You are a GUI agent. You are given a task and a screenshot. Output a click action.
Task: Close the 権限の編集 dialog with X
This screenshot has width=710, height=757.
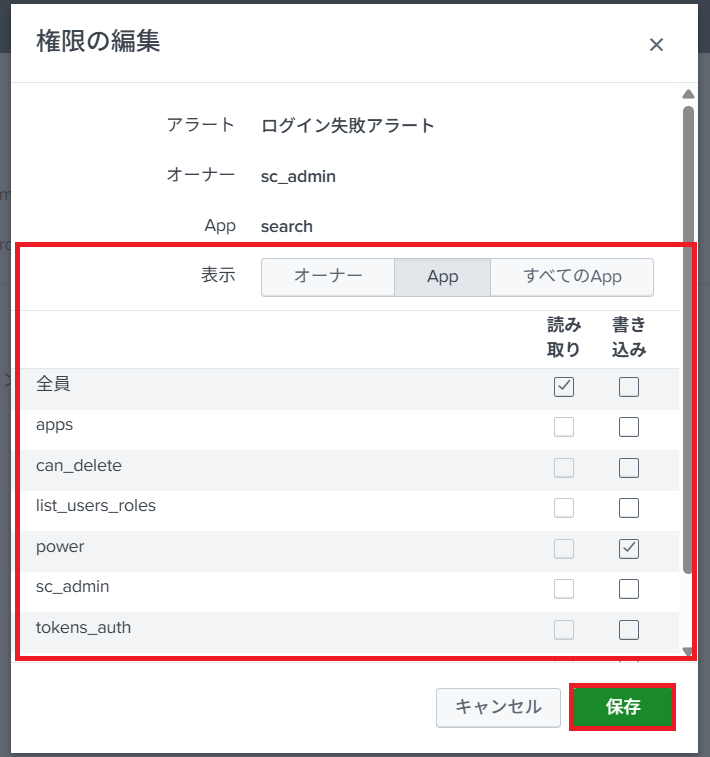(656, 44)
